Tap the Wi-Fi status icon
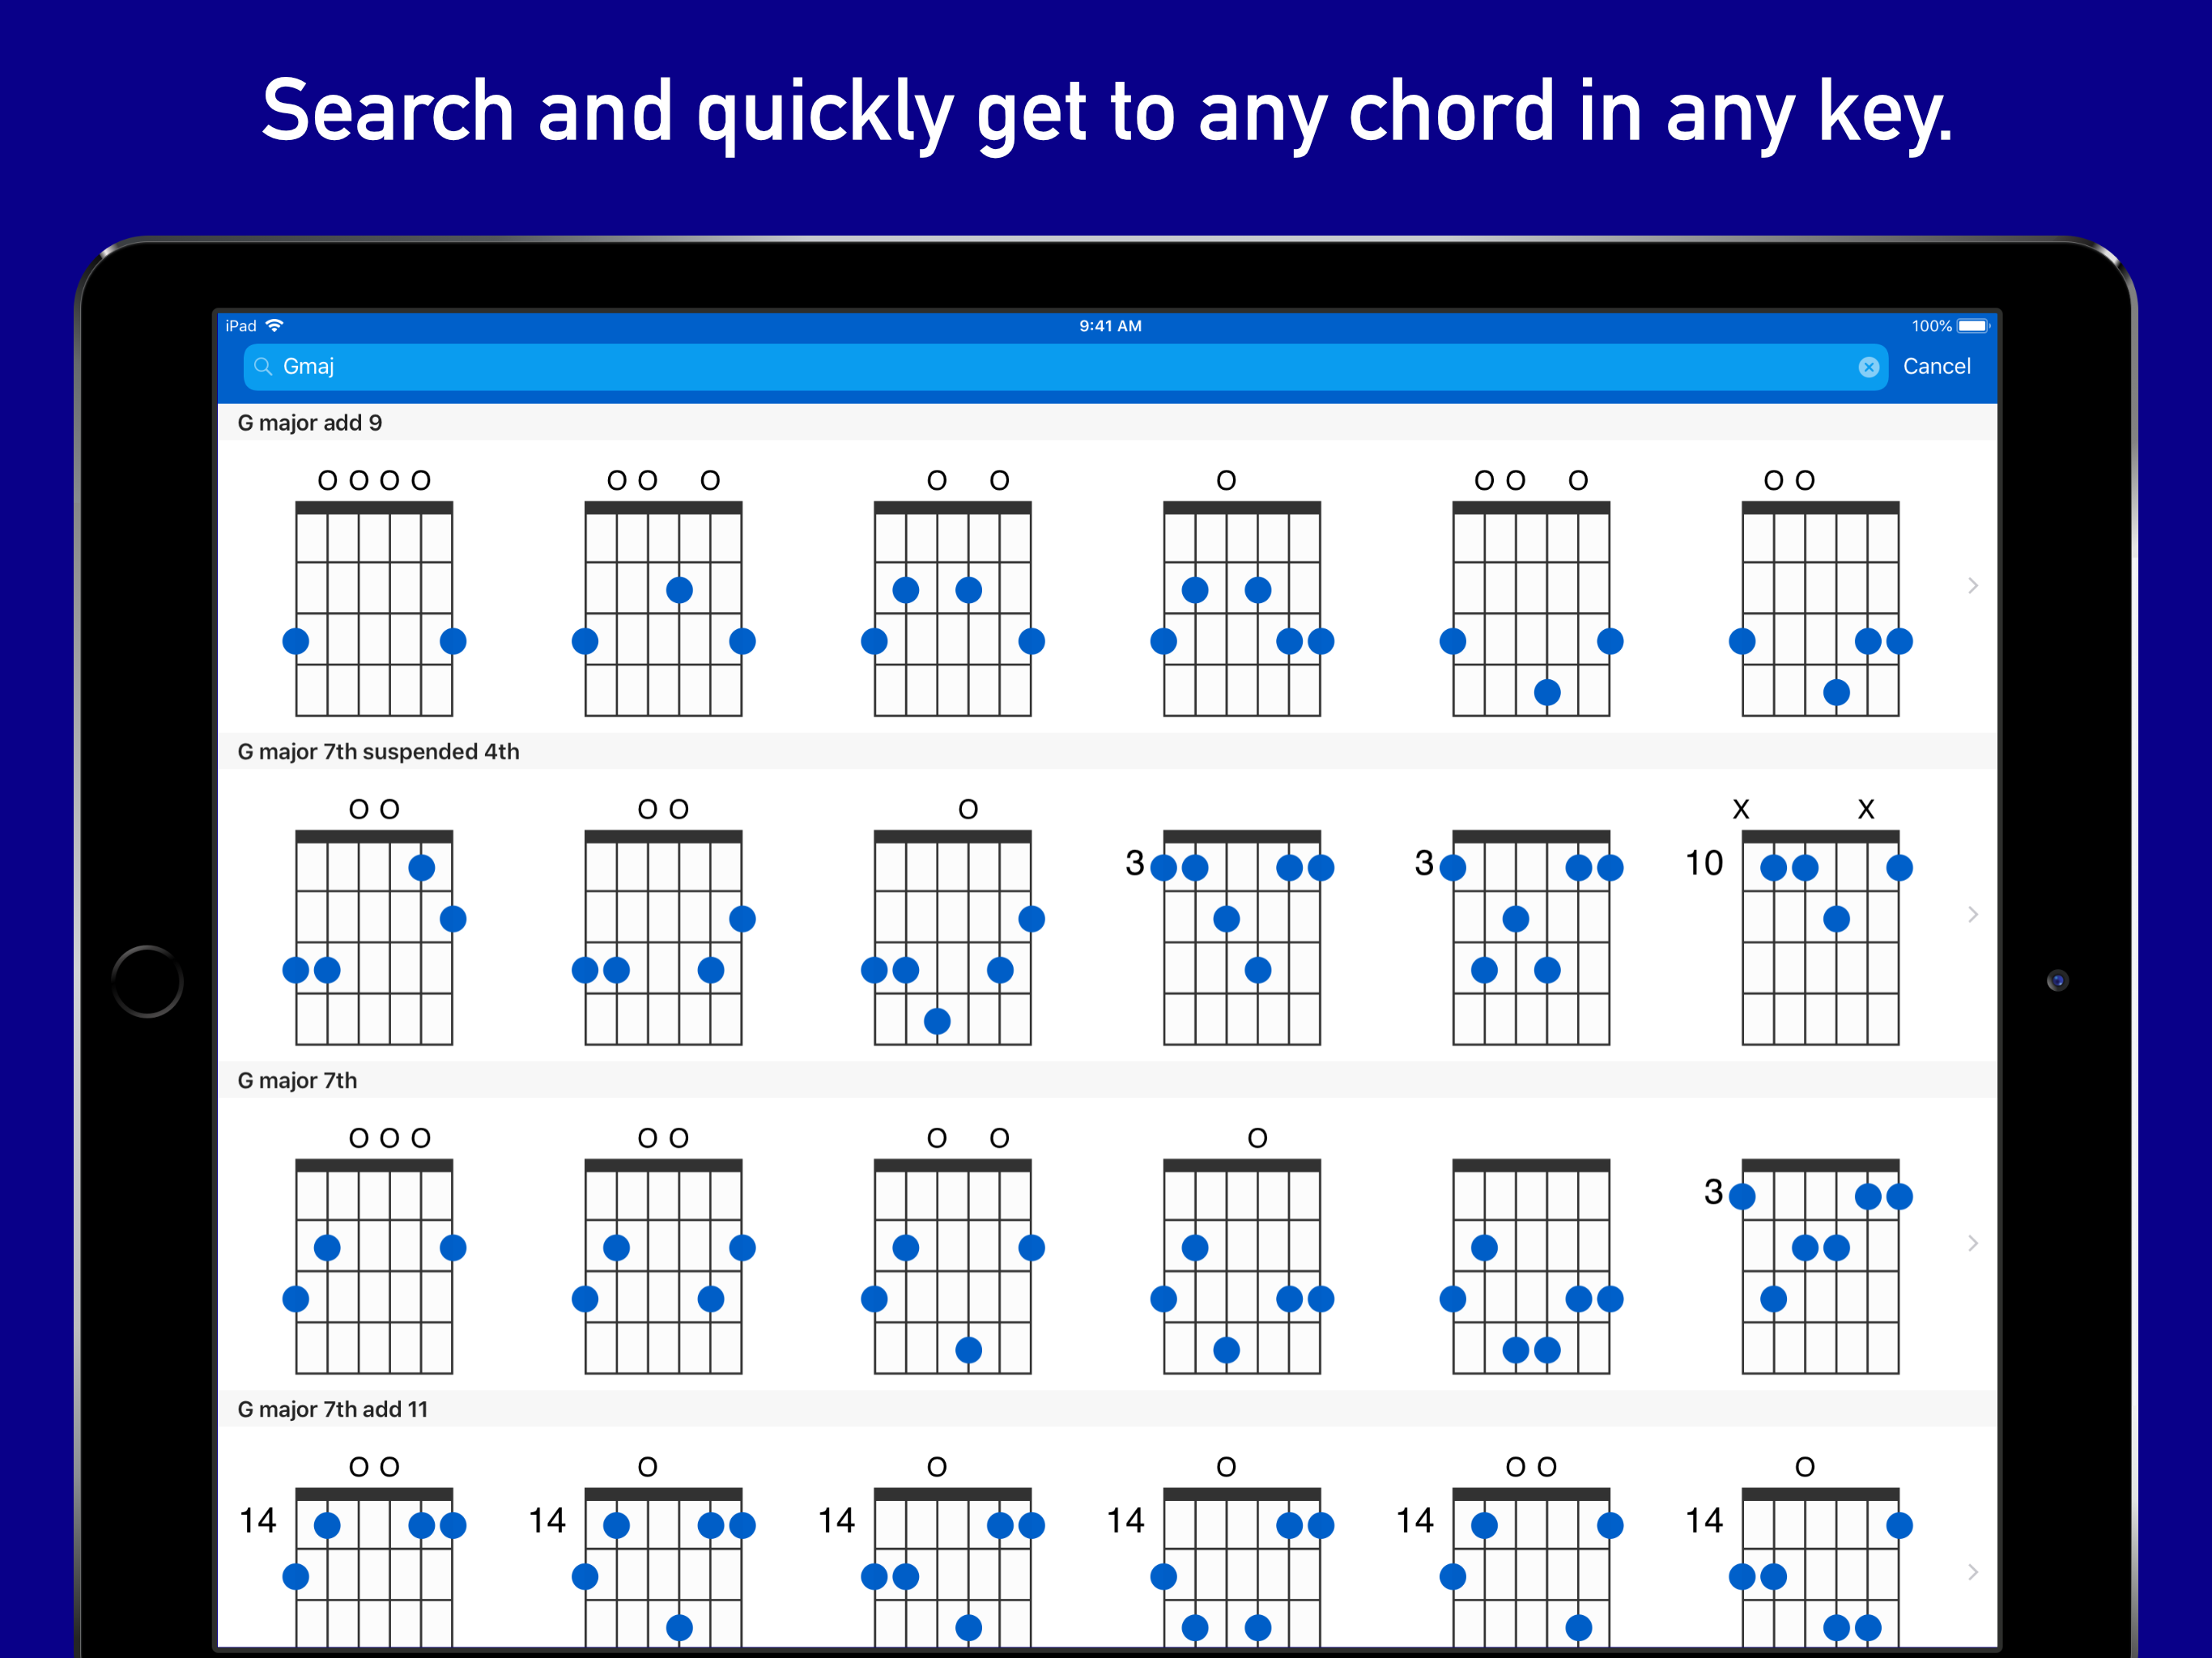The image size is (2212, 1658). coord(275,326)
